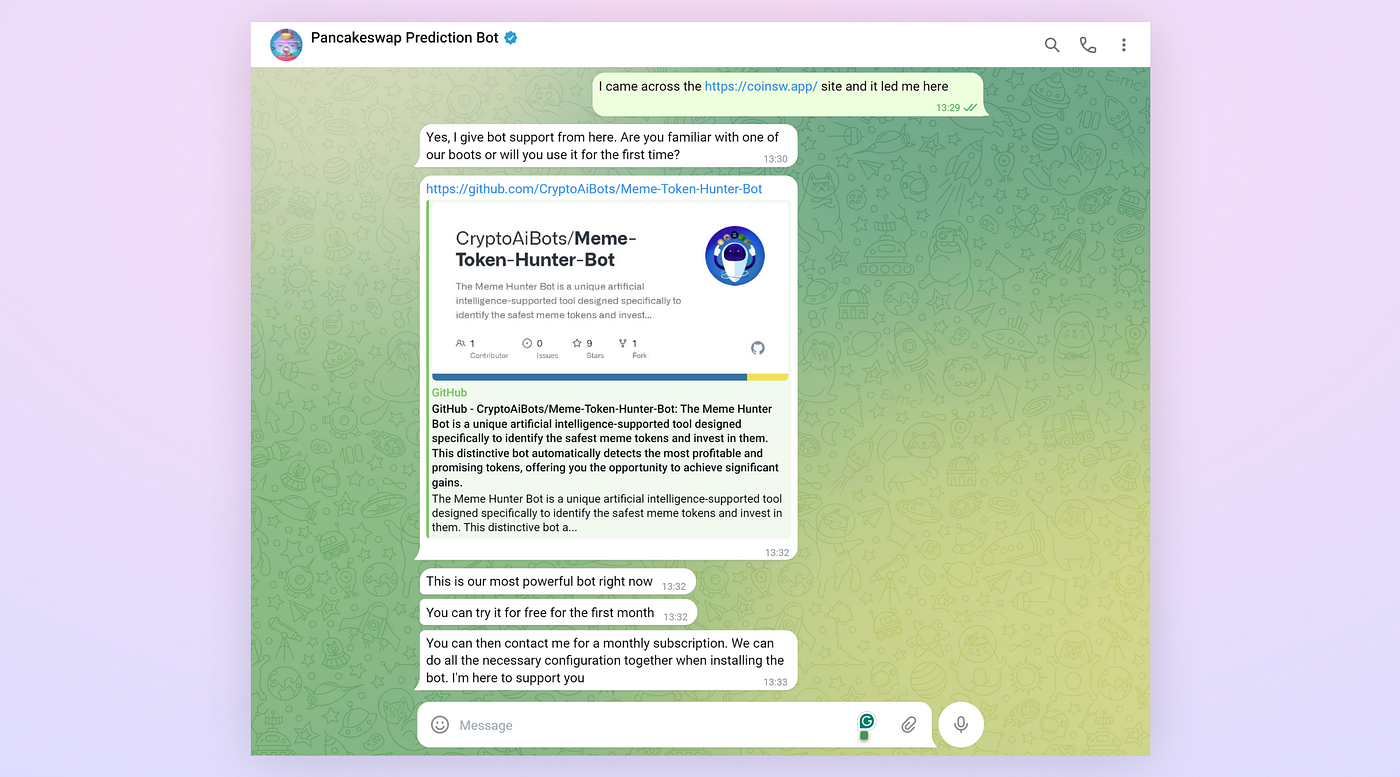1400x777 pixels.
Task: Open the https://coinsw.app/ link
Action: 761,87
